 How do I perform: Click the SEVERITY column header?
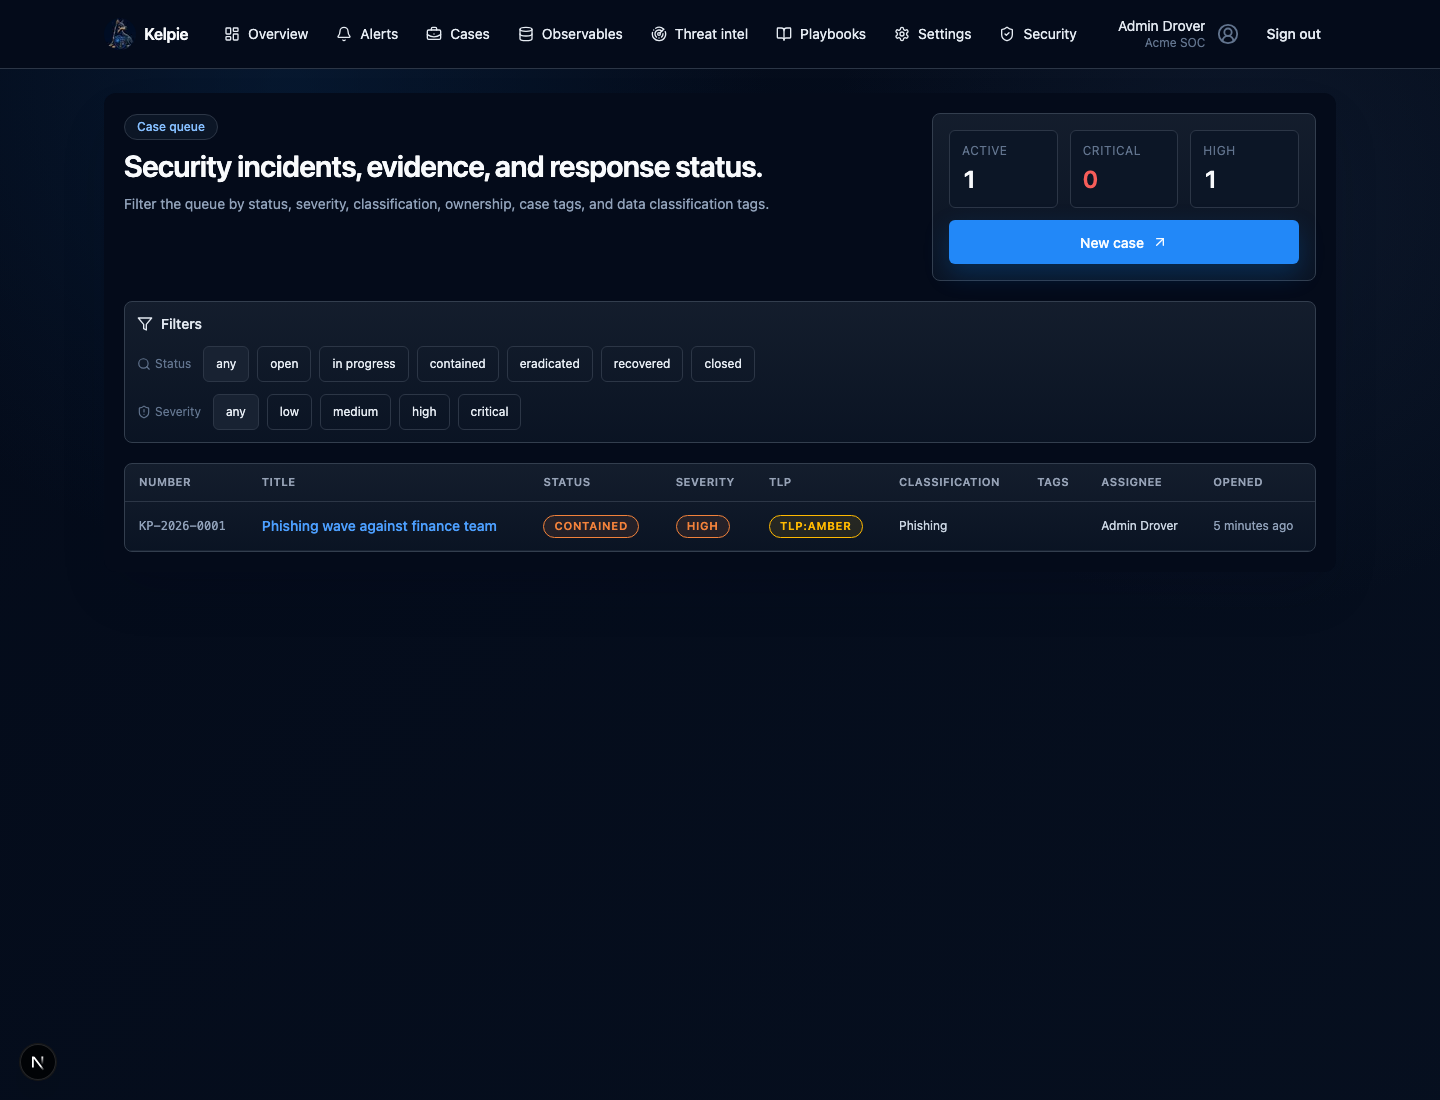click(x=705, y=482)
